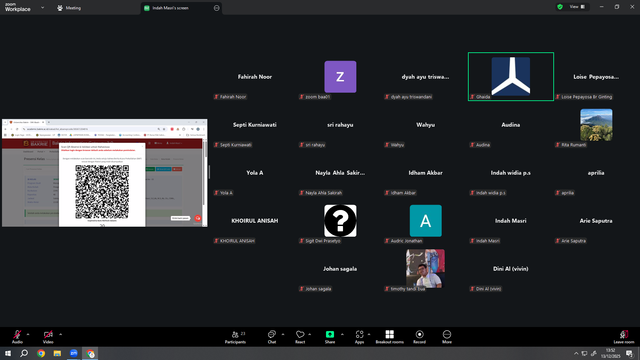Select the Arie Saputra participant tile

coord(596,221)
